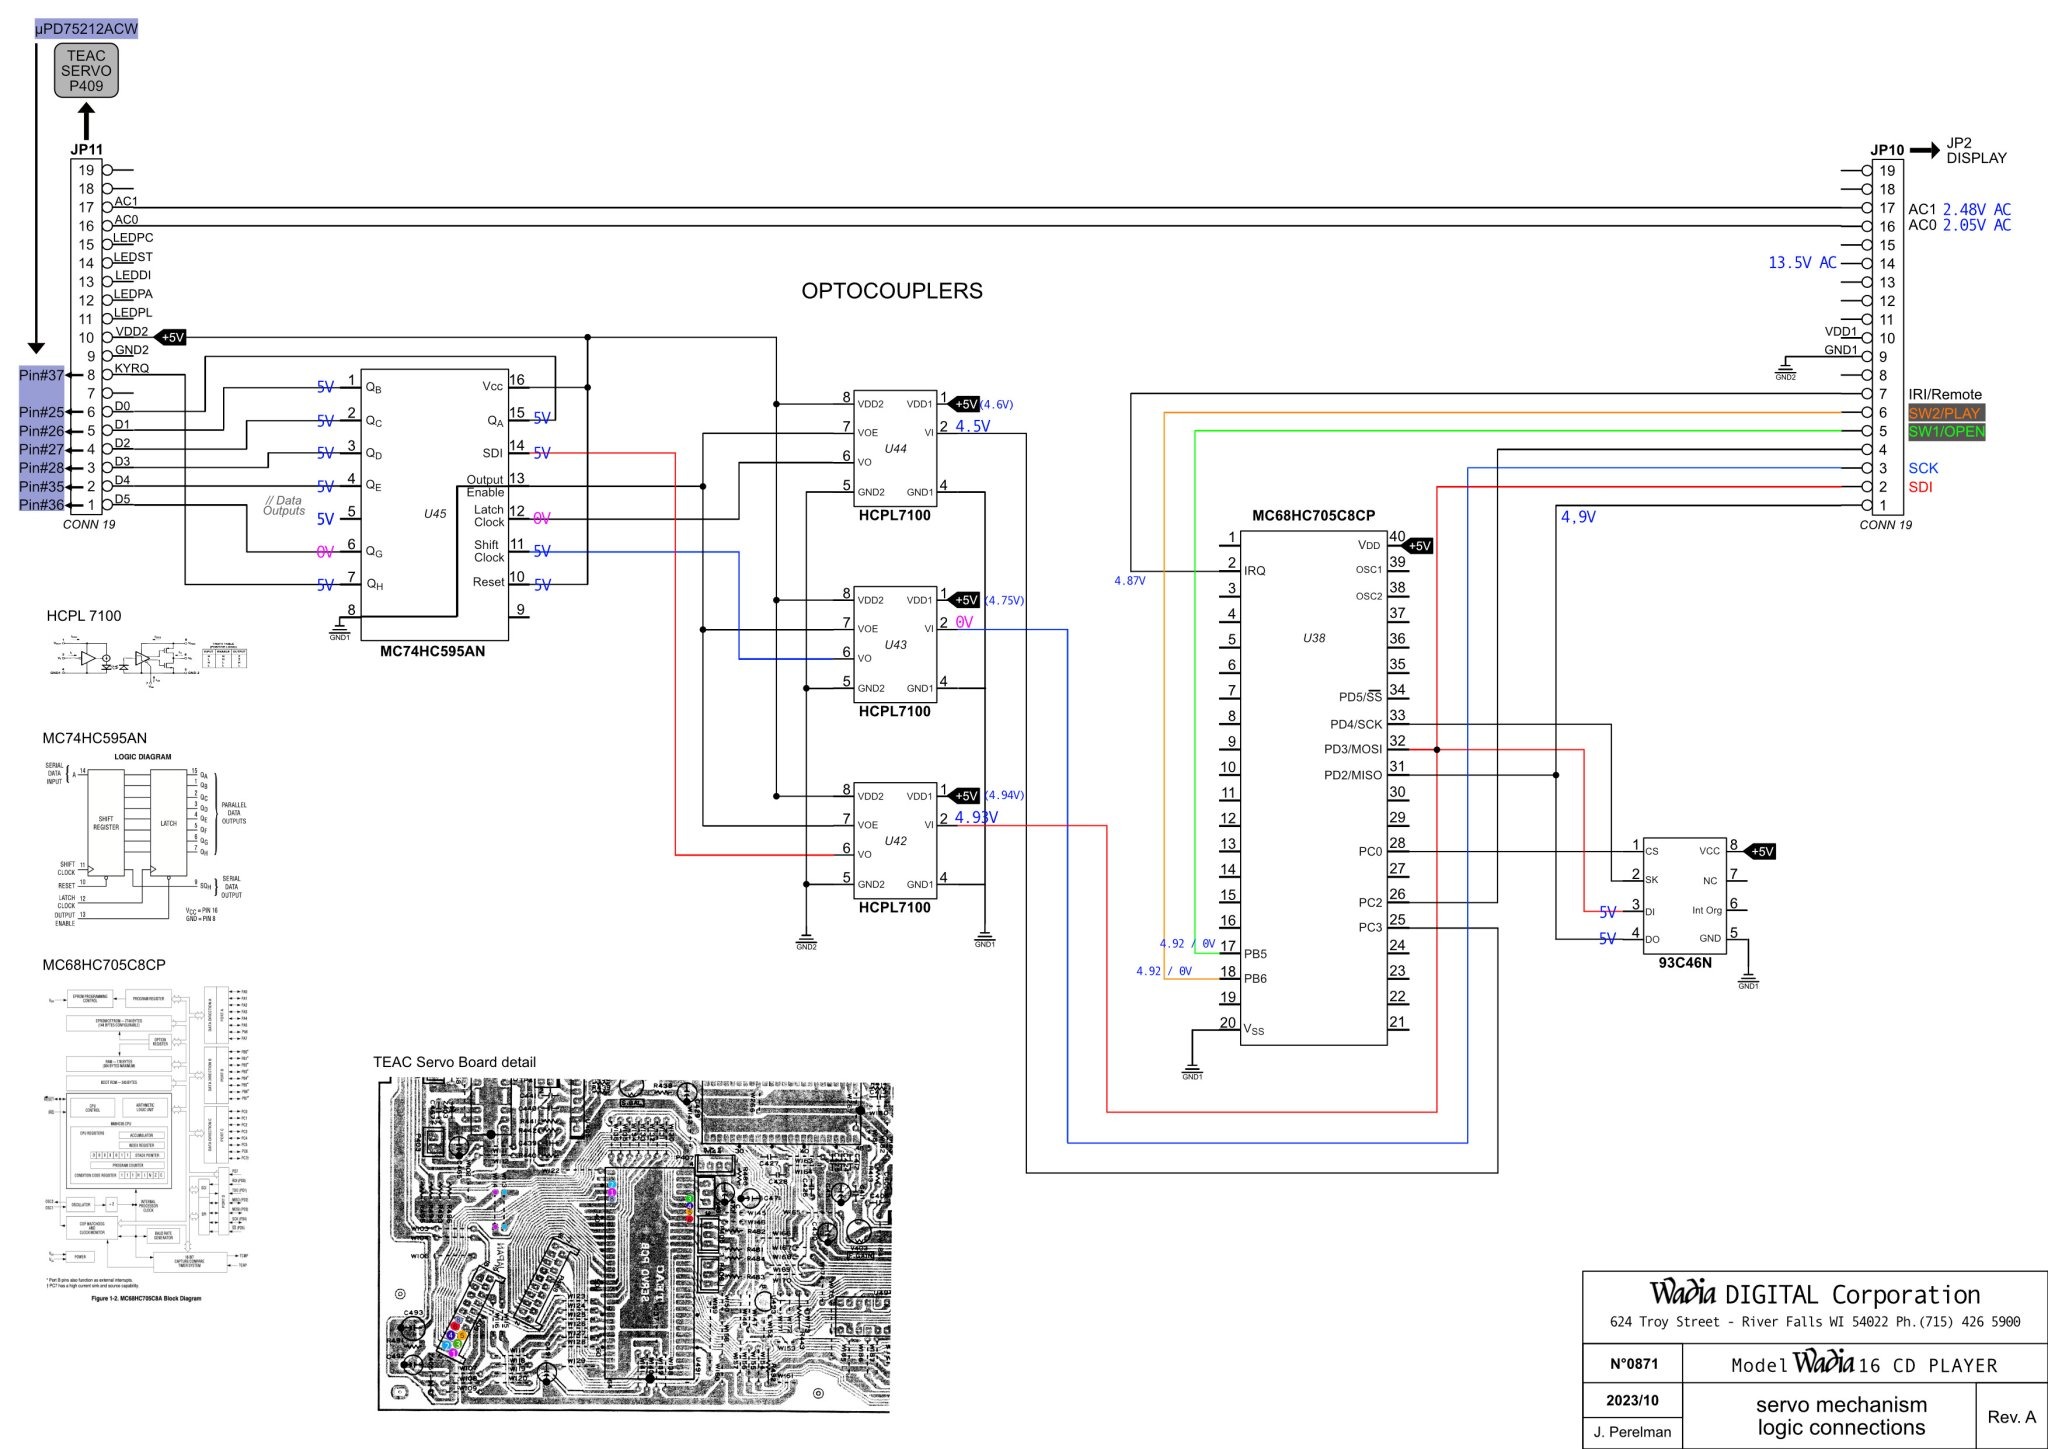2048x1449 pixels.
Task: Click the µPD75212ACW highlighted label
Action: coord(86,28)
